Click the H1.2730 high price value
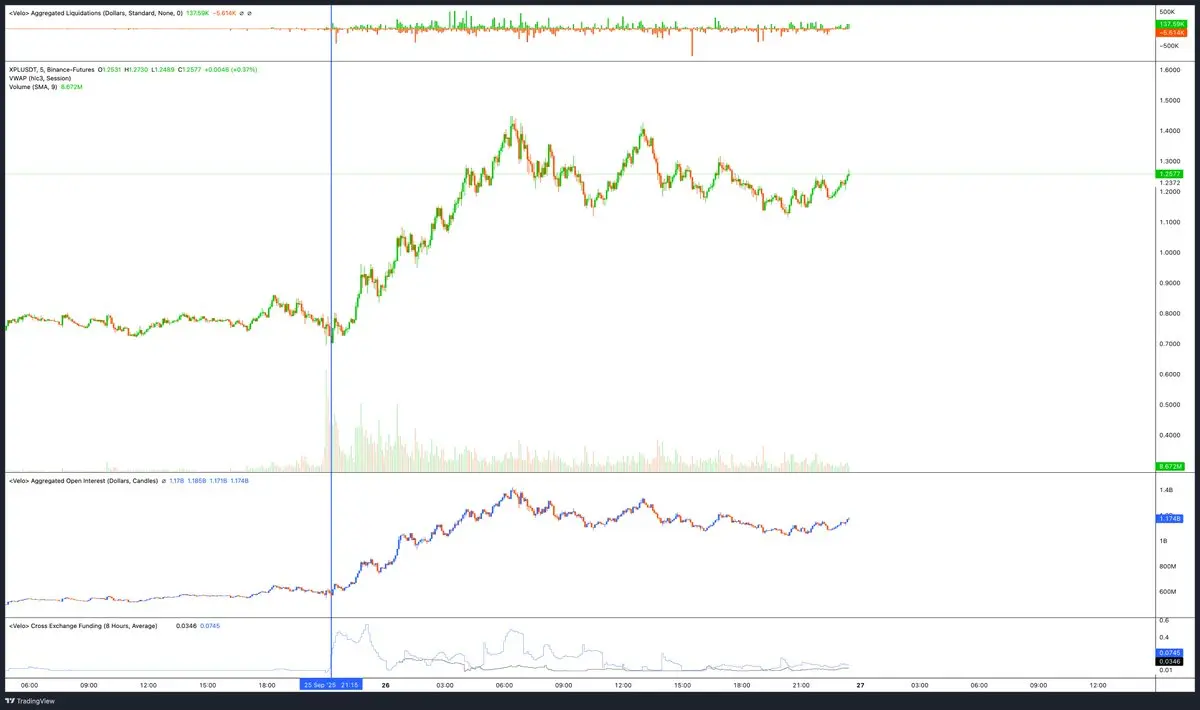The image size is (1200, 710). 137,70
